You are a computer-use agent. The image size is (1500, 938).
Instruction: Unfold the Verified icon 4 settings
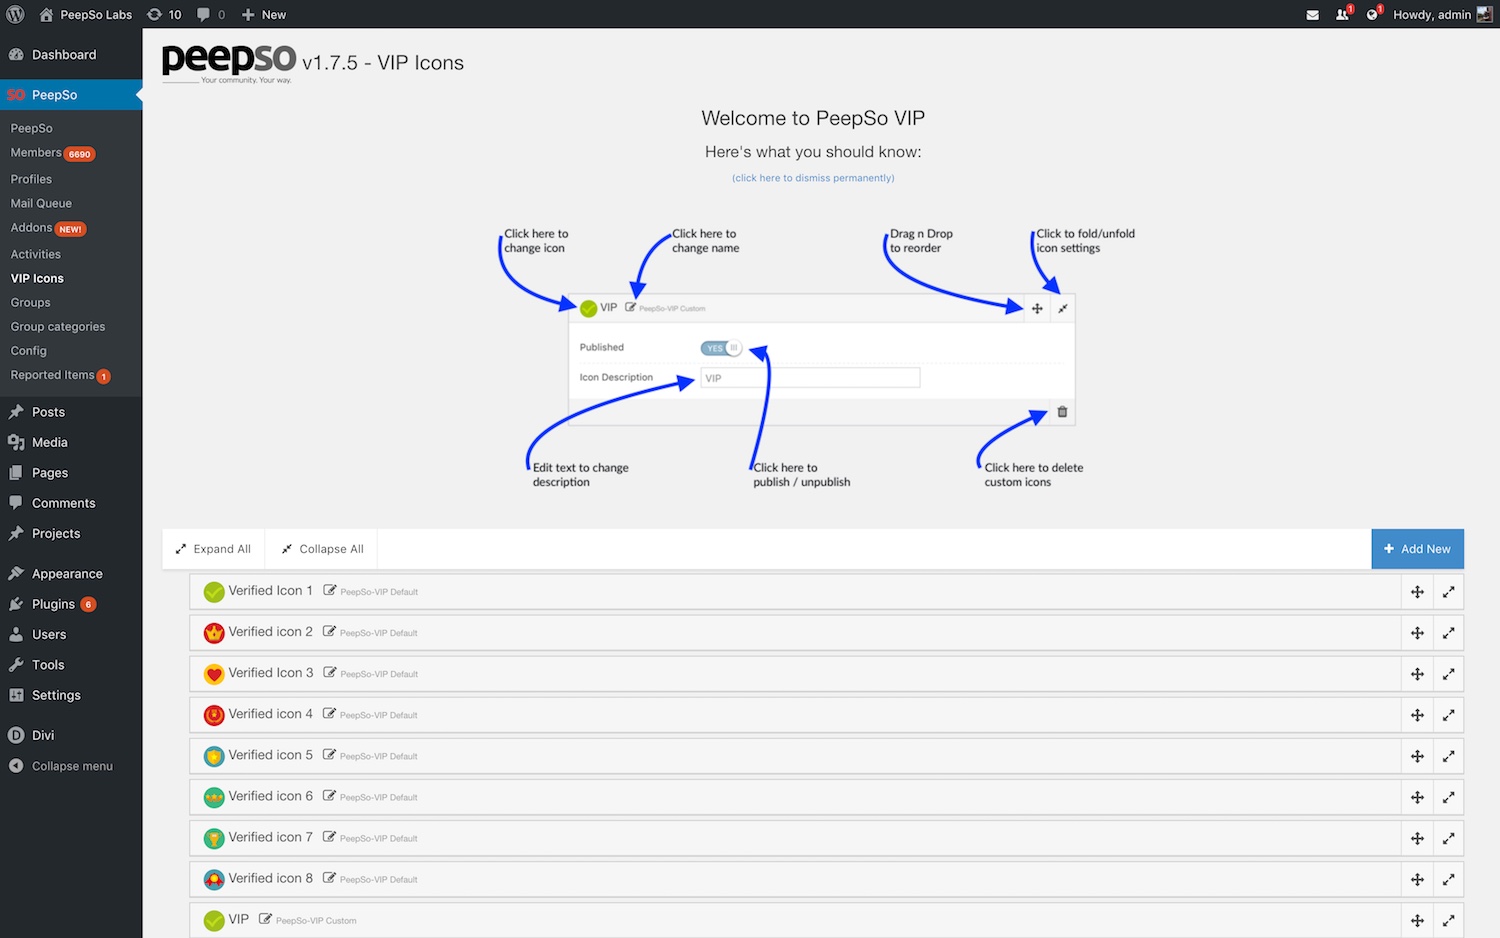click(x=1448, y=715)
